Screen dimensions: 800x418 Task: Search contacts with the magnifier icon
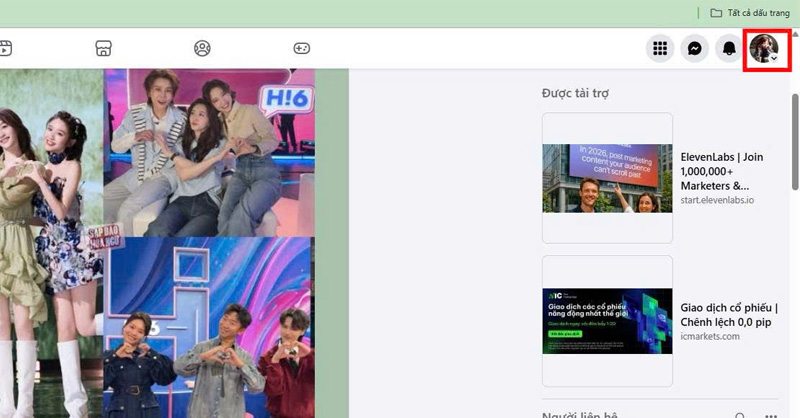coord(740,414)
